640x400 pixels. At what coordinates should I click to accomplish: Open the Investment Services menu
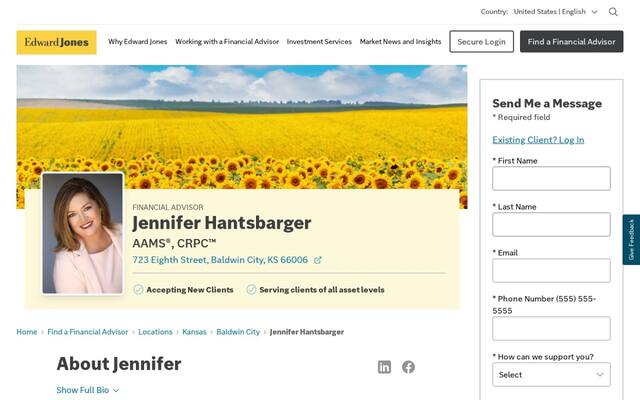(x=319, y=42)
